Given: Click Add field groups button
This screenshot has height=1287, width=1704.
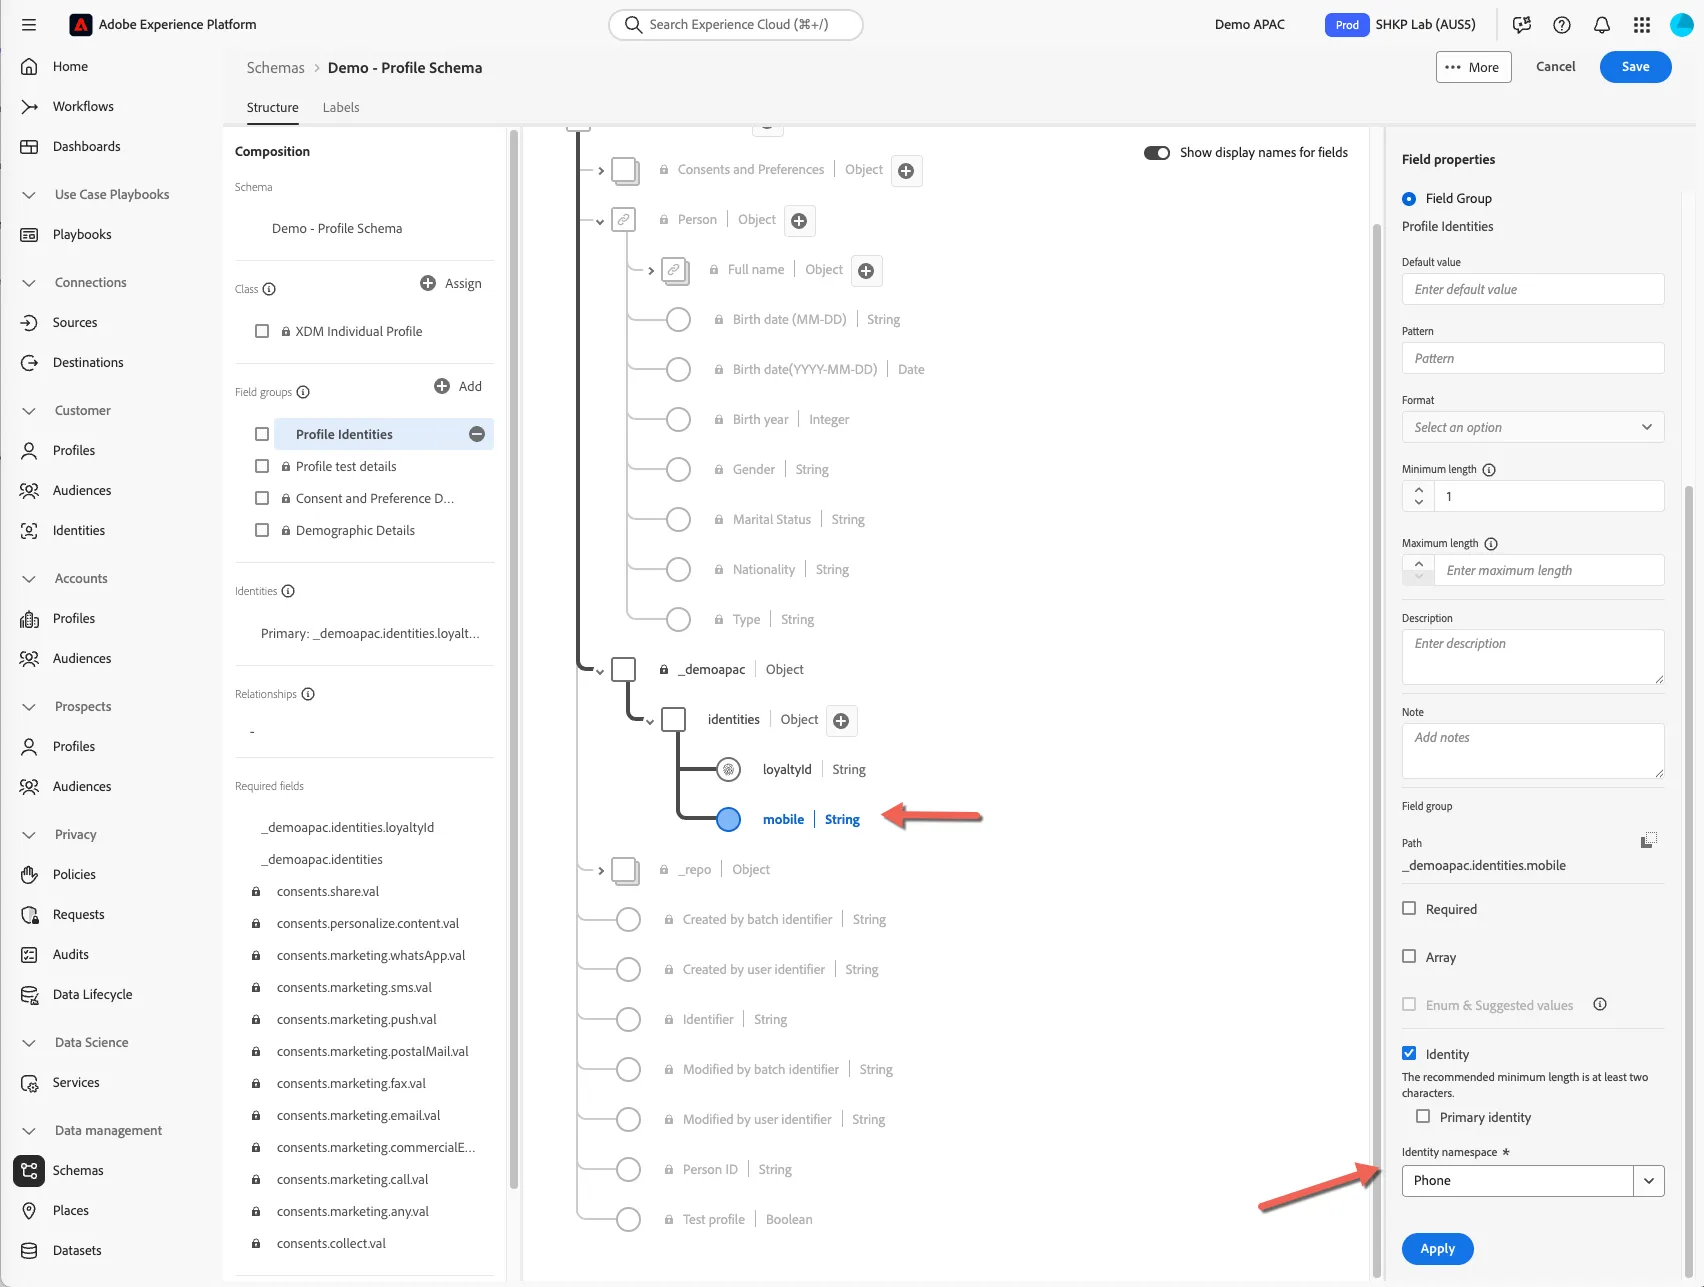Looking at the screenshot, I should coord(458,386).
